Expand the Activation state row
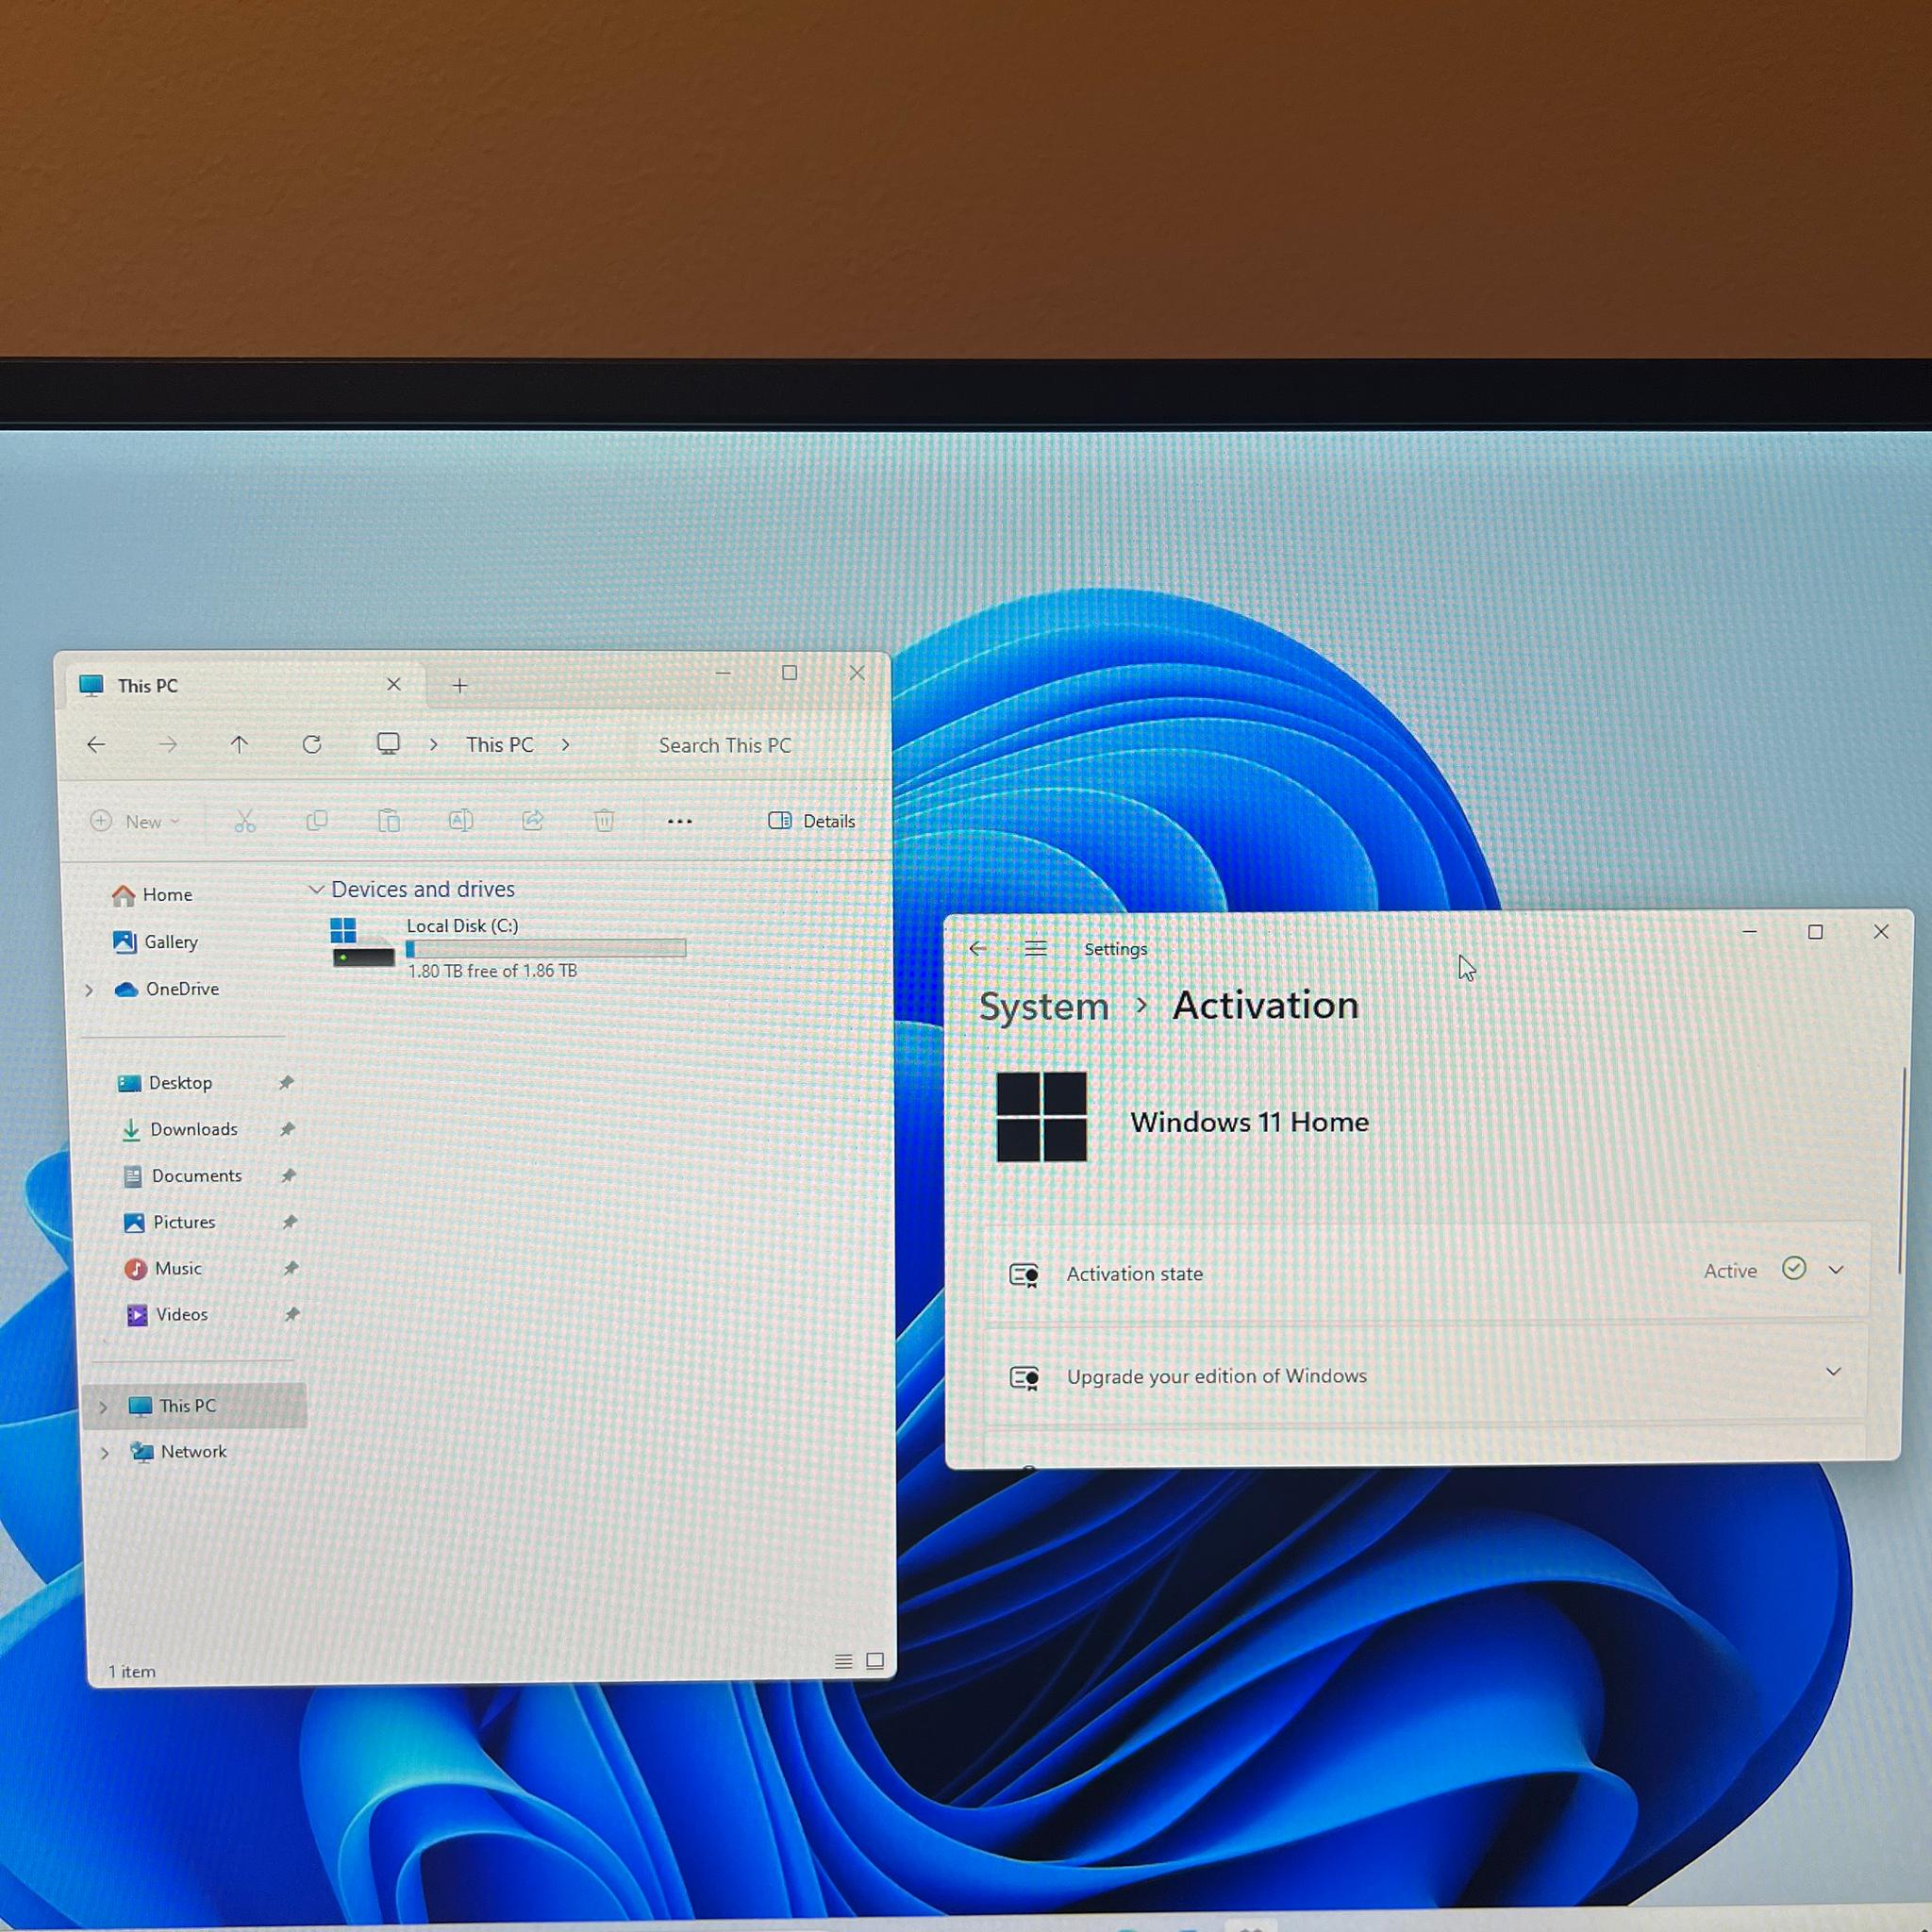 pyautogui.click(x=1836, y=1270)
